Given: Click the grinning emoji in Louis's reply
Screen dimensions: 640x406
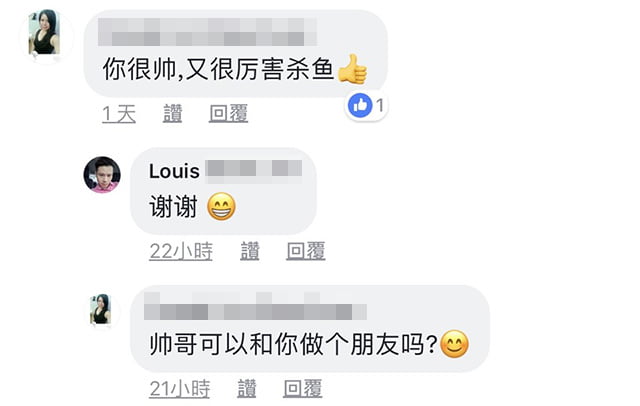Looking at the screenshot, I should point(221,206).
